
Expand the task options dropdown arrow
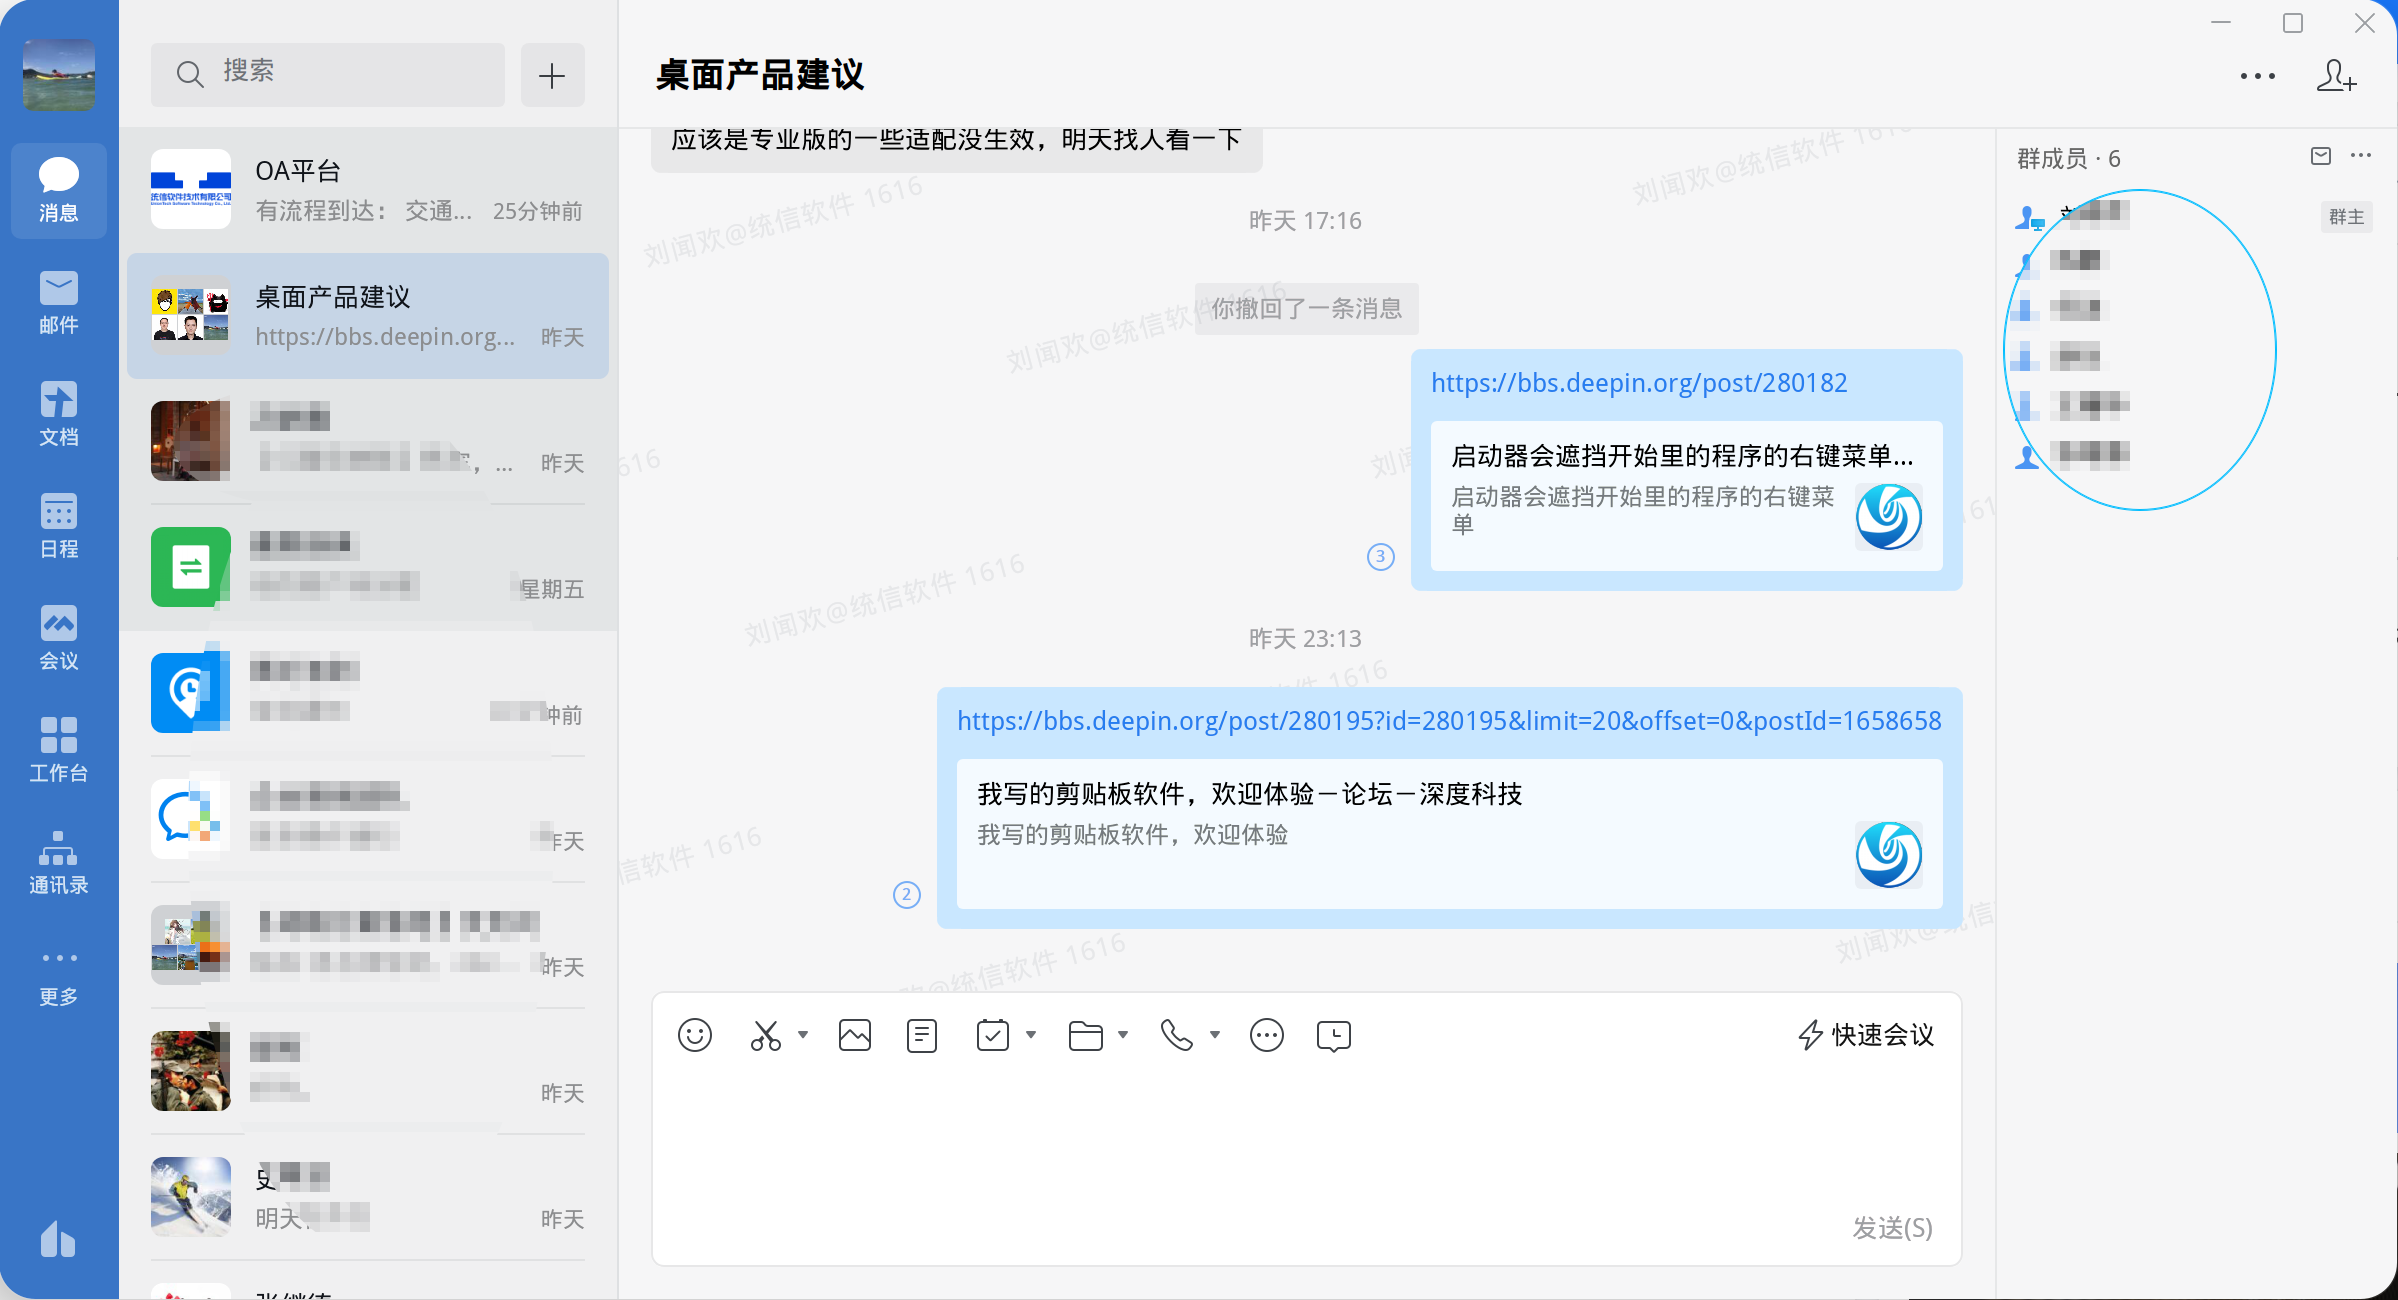click(x=1031, y=1035)
